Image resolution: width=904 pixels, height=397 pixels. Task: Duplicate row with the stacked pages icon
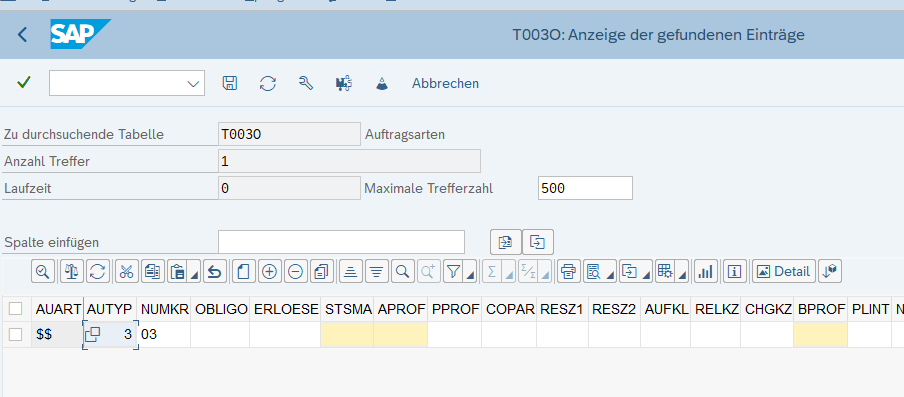click(322, 271)
